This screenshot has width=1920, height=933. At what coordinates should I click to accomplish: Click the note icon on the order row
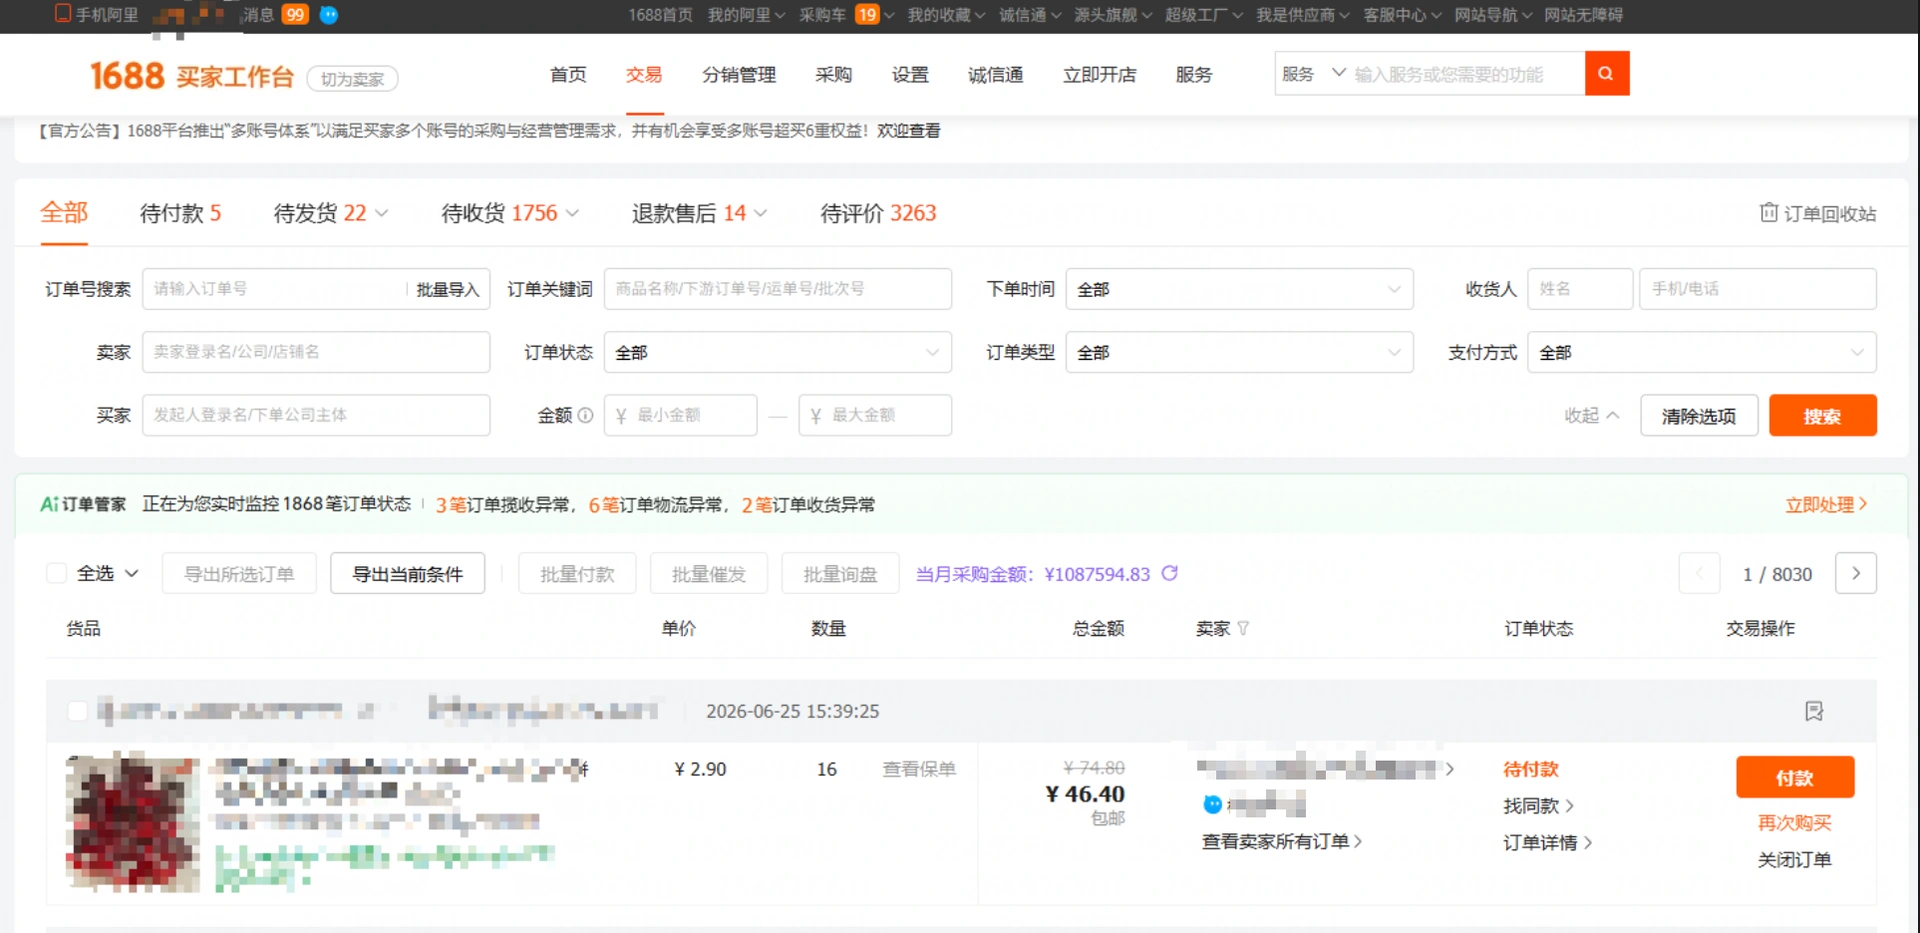1814,711
